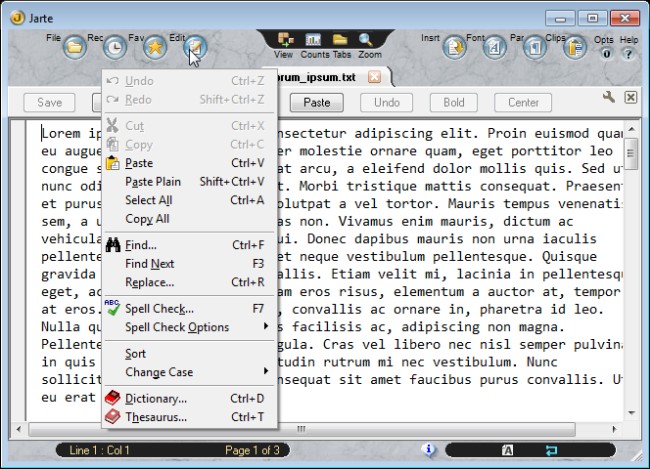This screenshot has height=469, width=650.
Task: Click the Zoom magnifier icon
Action: (x=366, y=40)
